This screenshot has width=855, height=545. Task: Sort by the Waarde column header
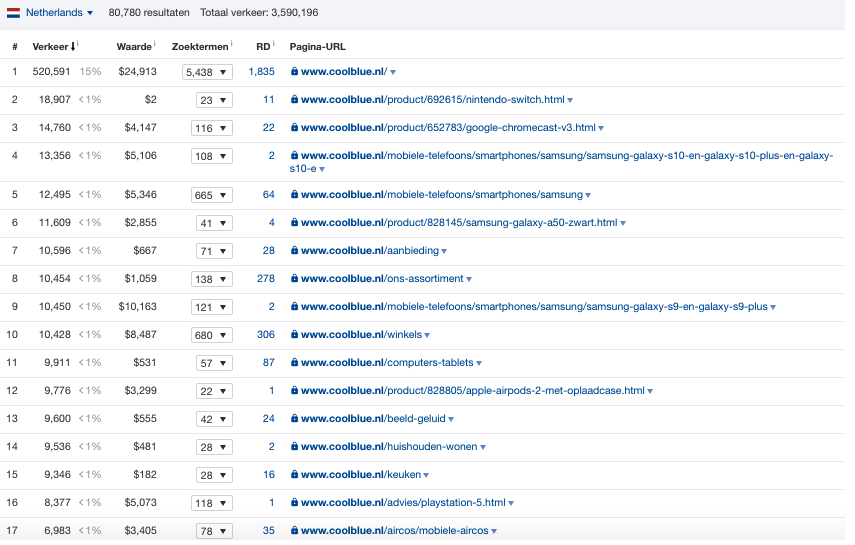point(134,47)
